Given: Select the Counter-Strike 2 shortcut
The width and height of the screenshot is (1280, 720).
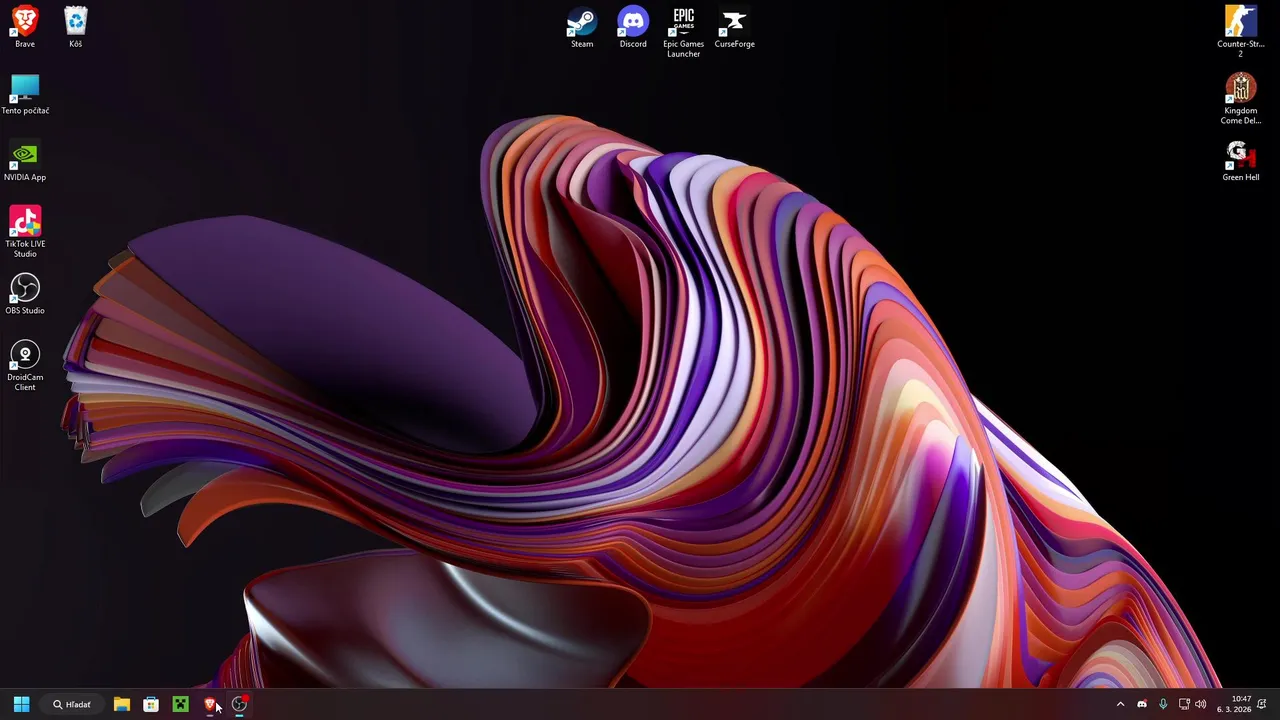Looking at the screenshot, I should pos(1241,32).
